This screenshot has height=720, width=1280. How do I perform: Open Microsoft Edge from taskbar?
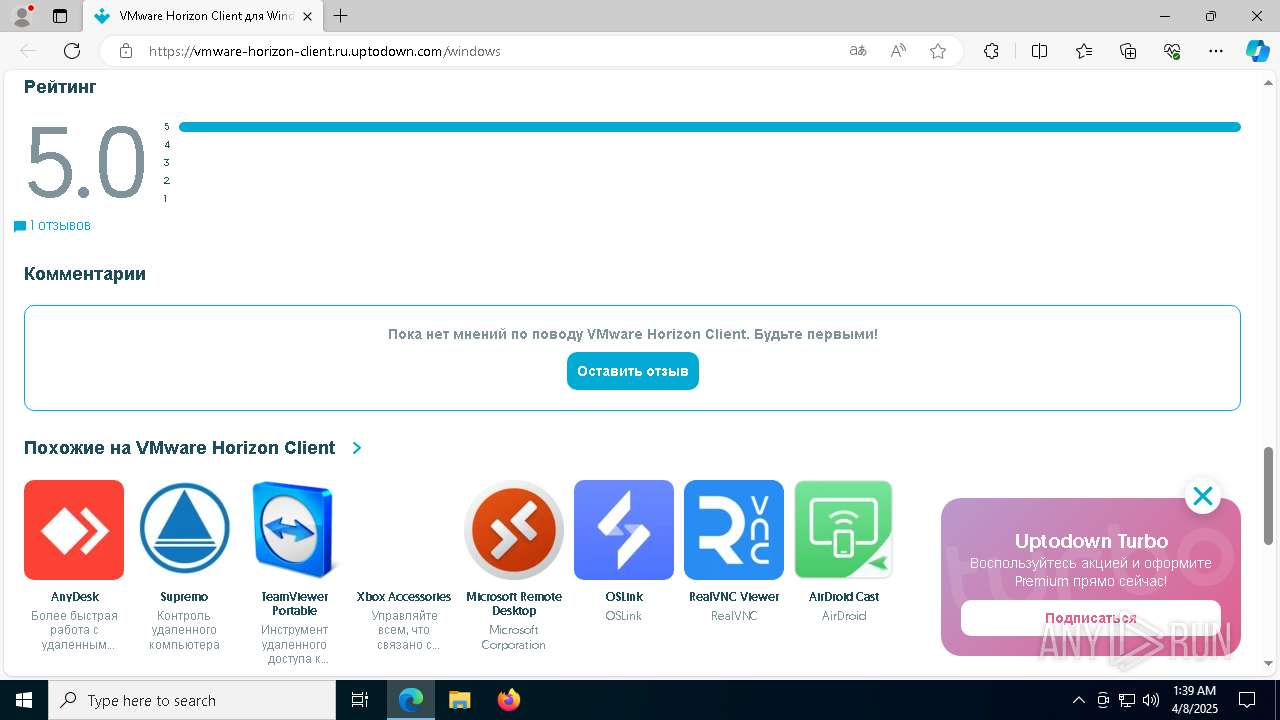pos(411,700)
